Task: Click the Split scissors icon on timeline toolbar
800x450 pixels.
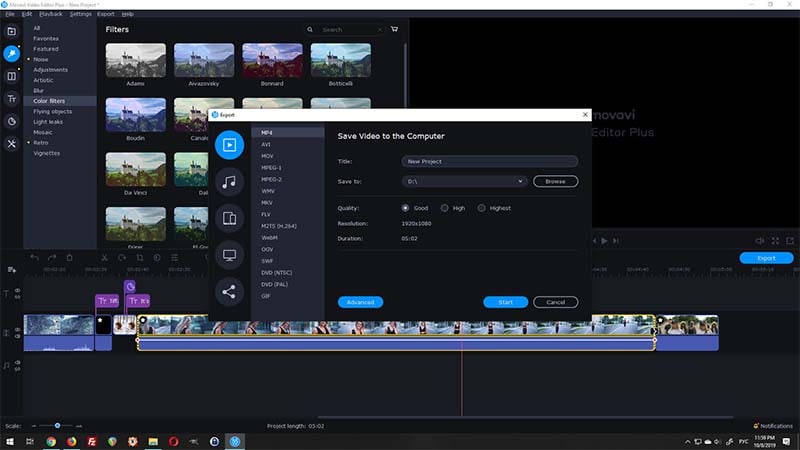Action: [x=104, y=258]
